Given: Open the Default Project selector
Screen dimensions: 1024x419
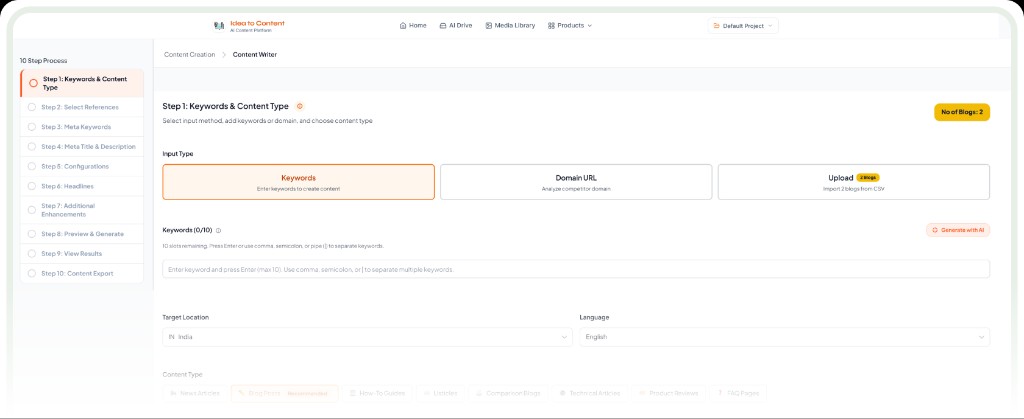Looking at the screenshot, I should point(743,26).
